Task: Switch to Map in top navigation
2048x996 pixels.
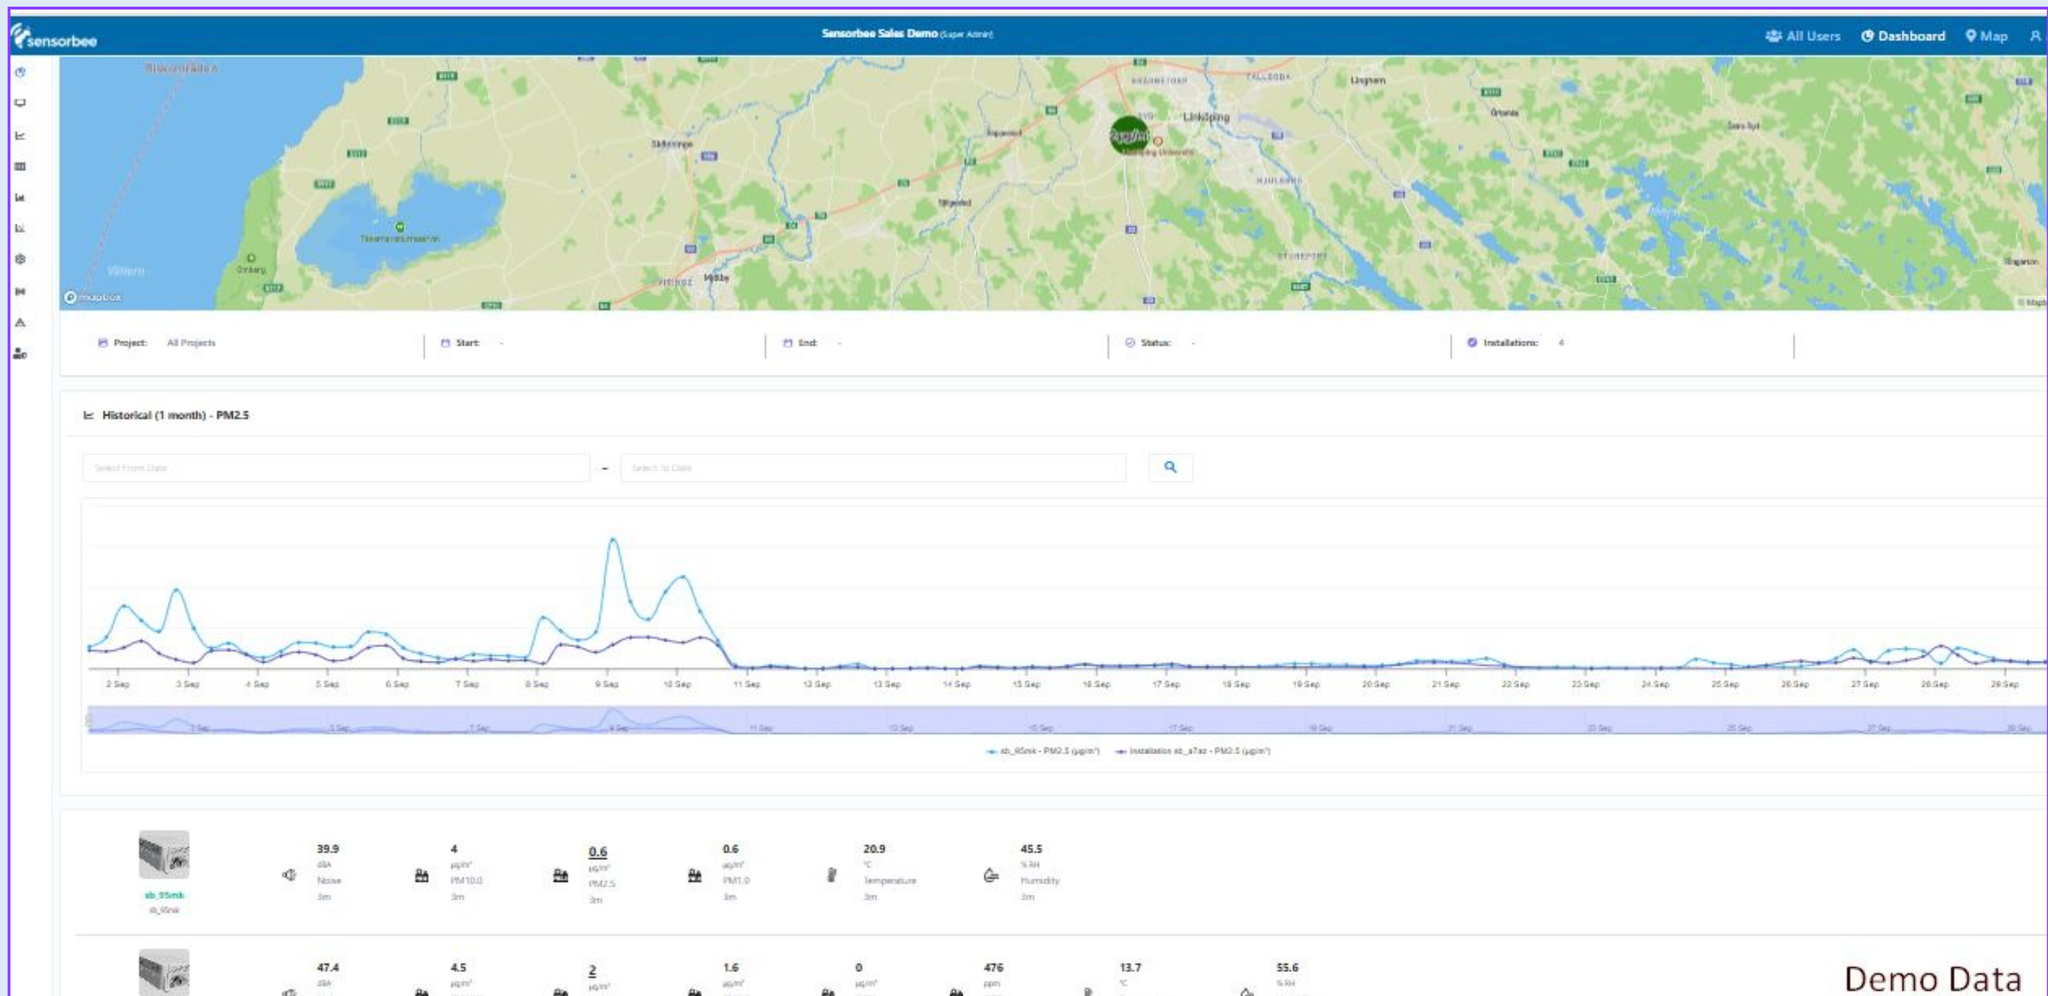Action: (x=1986, y=36)
